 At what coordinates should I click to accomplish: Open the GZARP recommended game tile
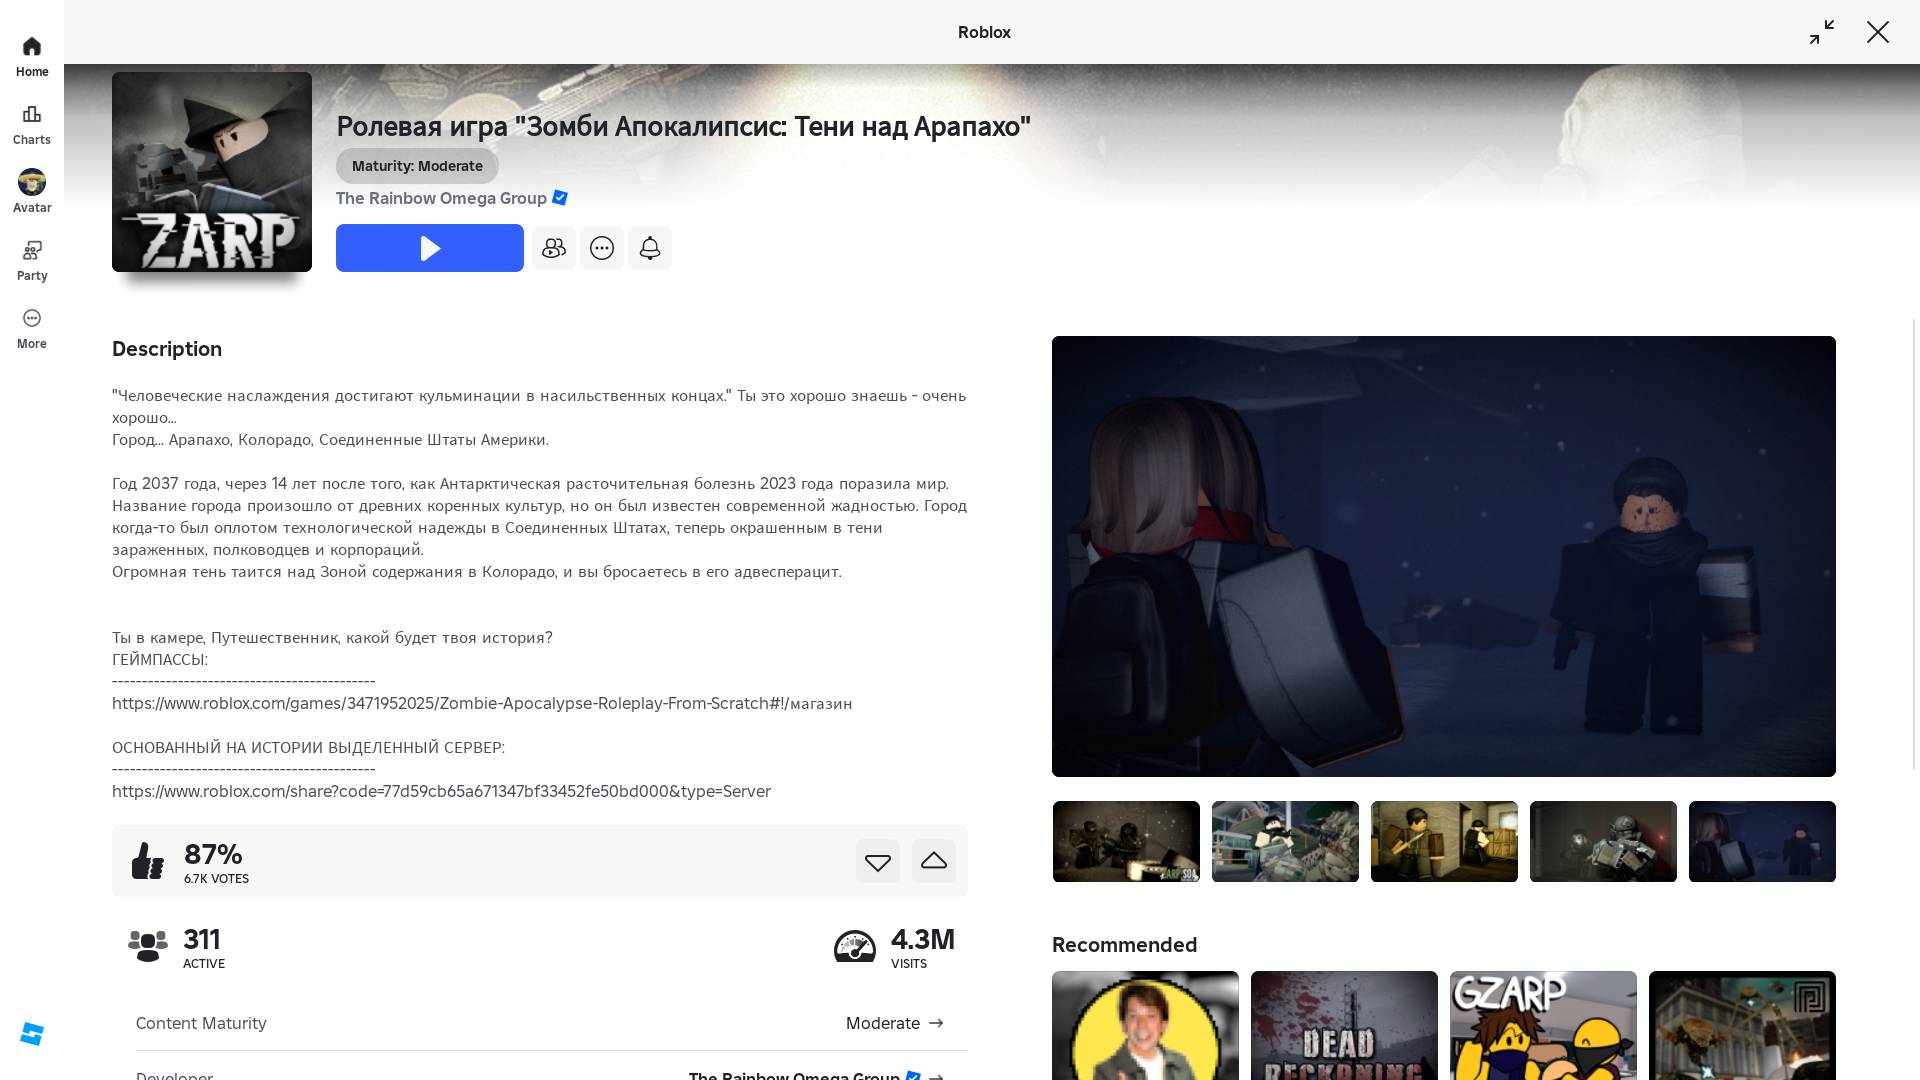(1542, 1025)
